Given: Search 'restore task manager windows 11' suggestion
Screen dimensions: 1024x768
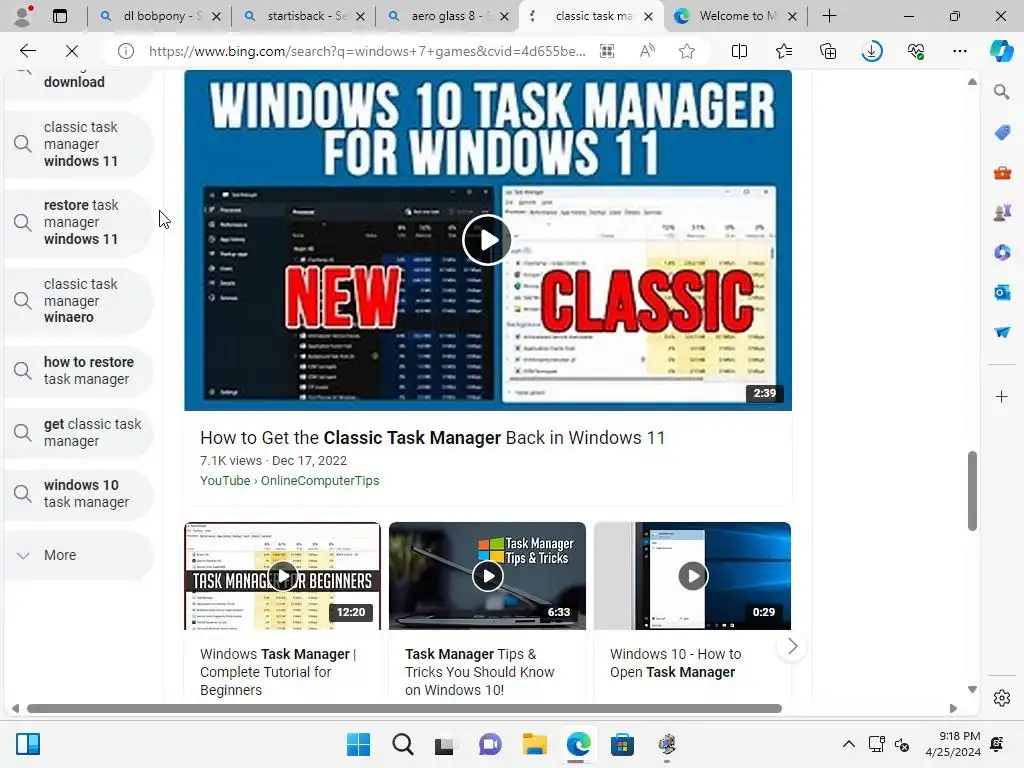Looking at the screenshot, I should [78, 222].
